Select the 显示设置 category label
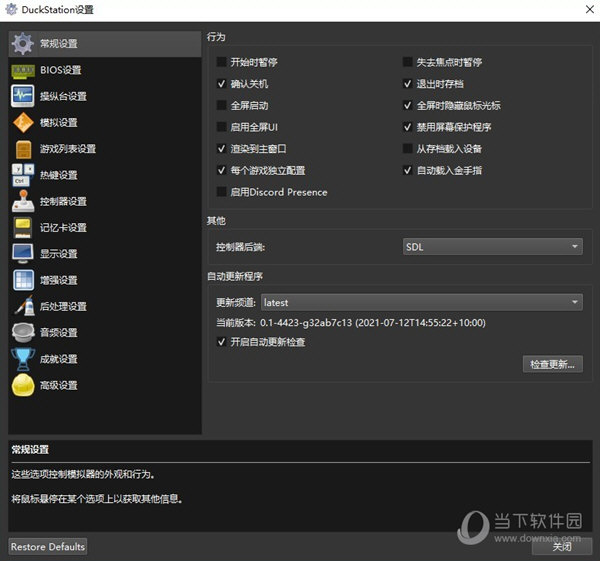 pyautogui.click(x=59, y=254)
